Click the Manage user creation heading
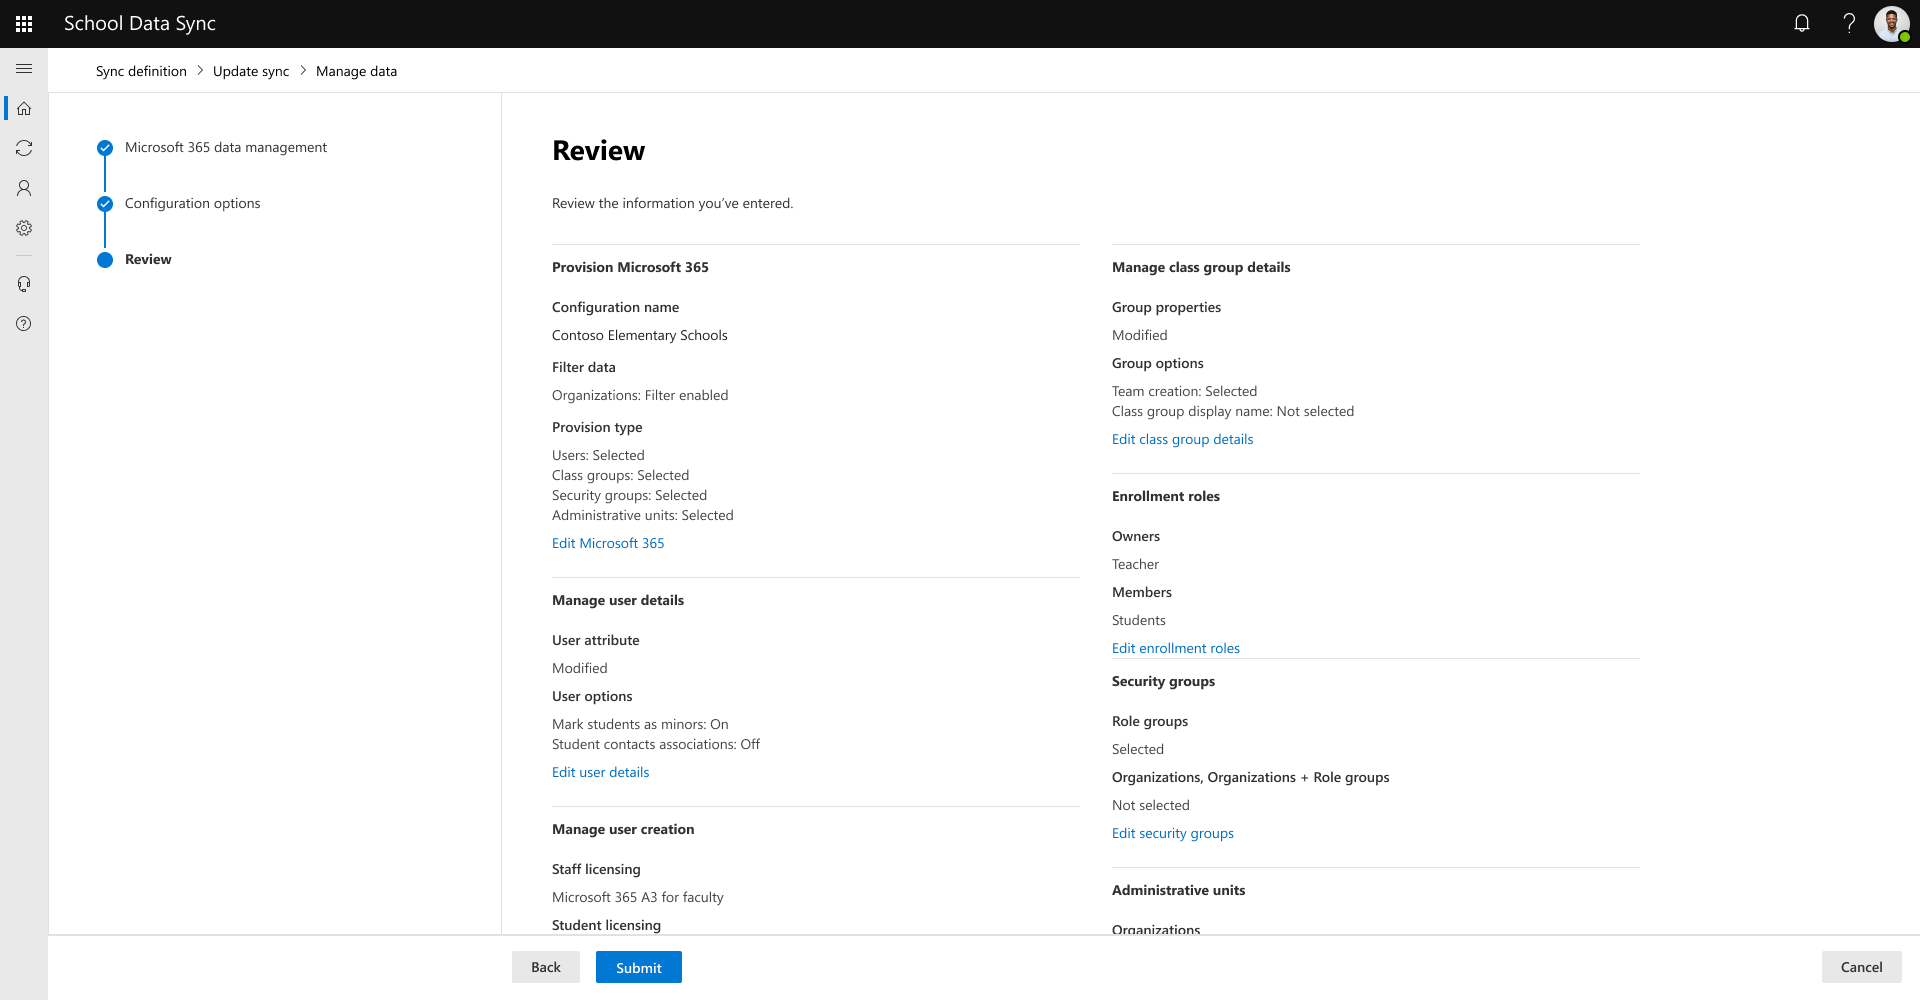The height and width of the screenshot is (1000, 1920). click(x=623, y=829)
